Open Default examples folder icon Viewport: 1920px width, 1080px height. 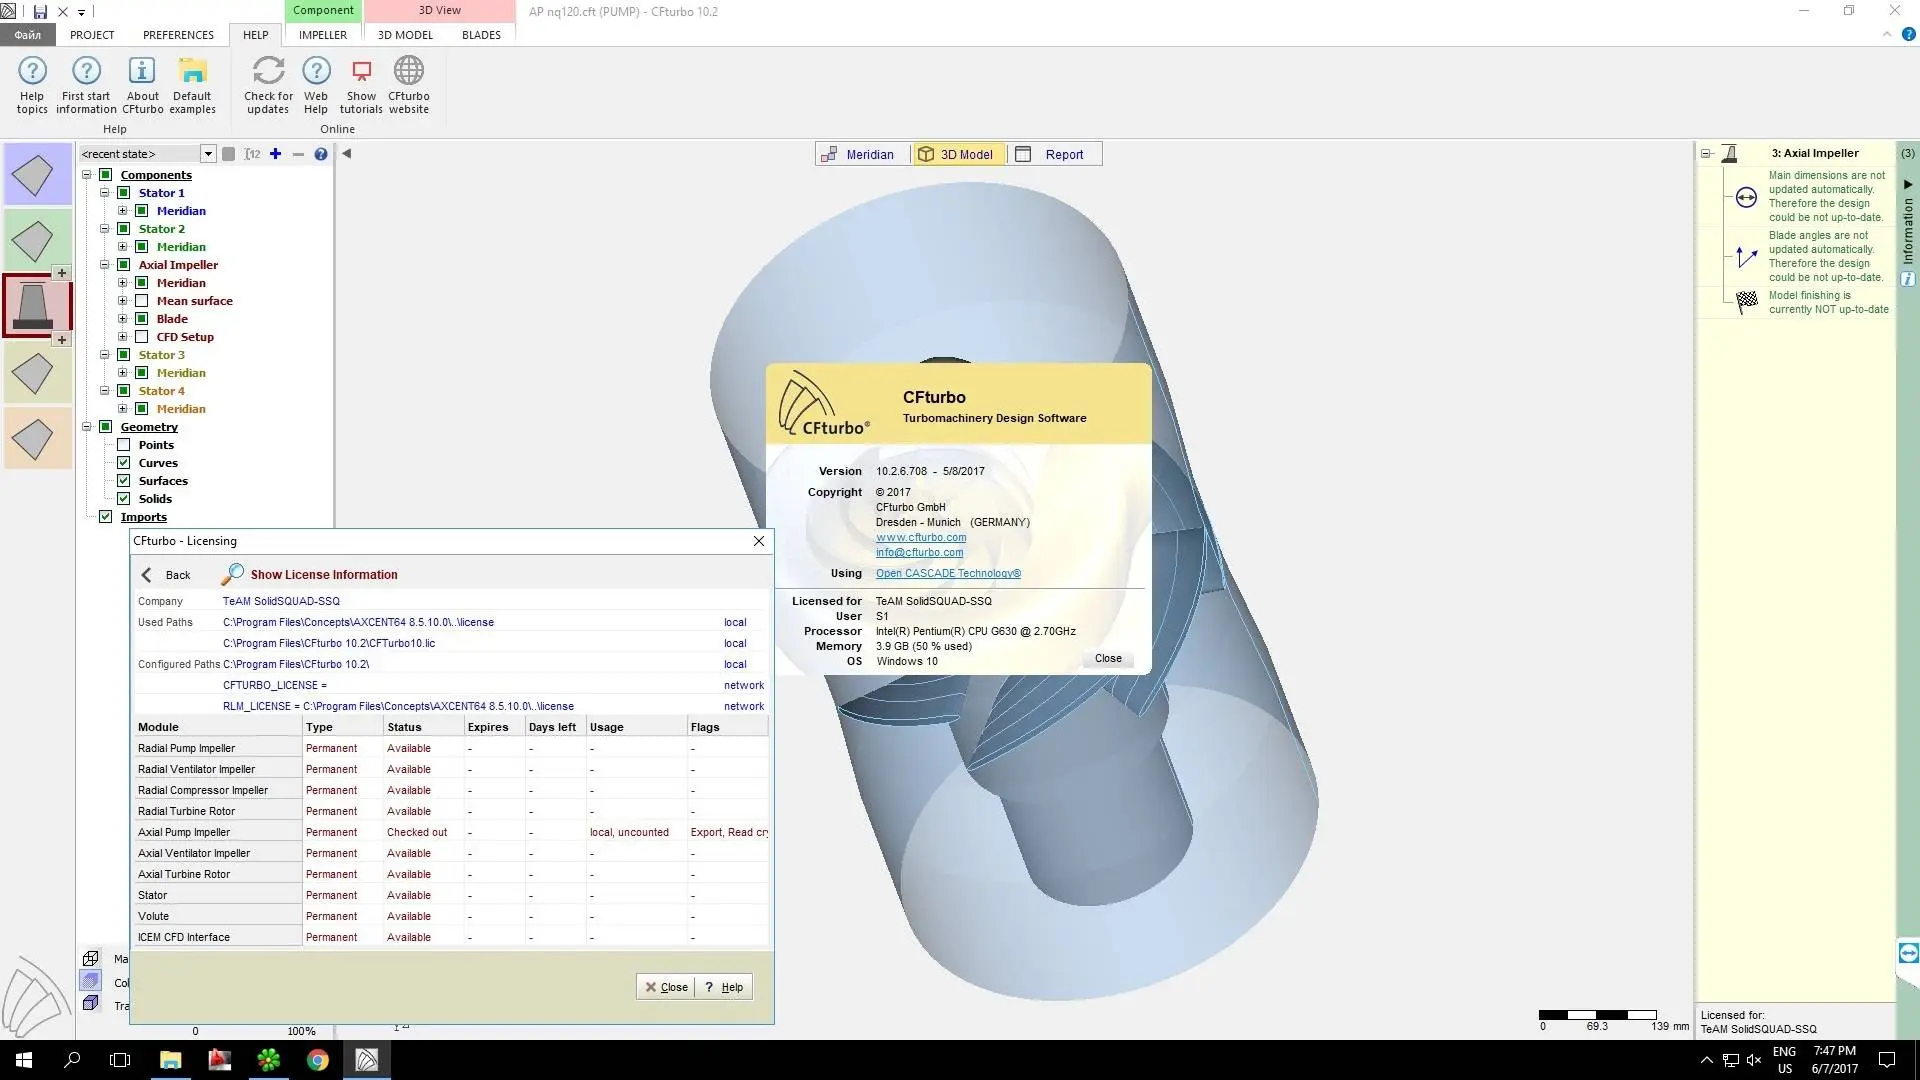(x=192, y=85)
